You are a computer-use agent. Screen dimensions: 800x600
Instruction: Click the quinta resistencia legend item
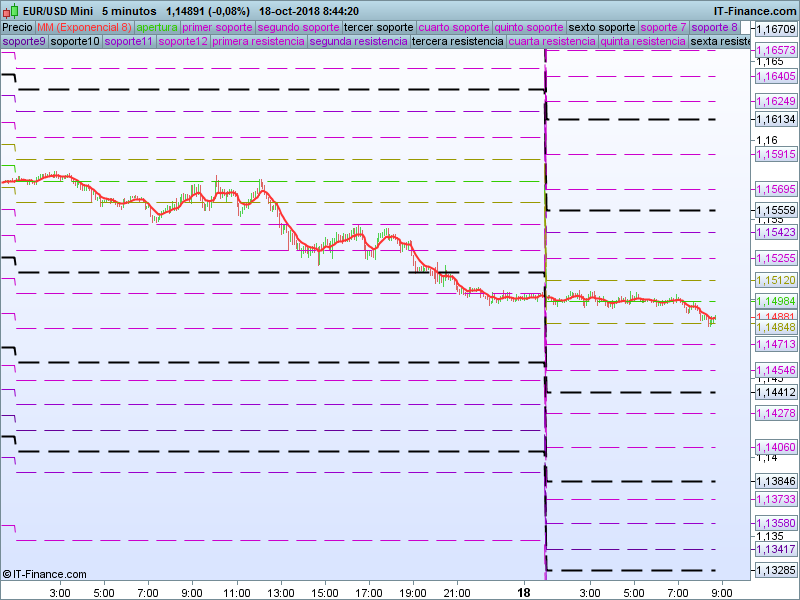pyautogui.click(x=643, y=42)
